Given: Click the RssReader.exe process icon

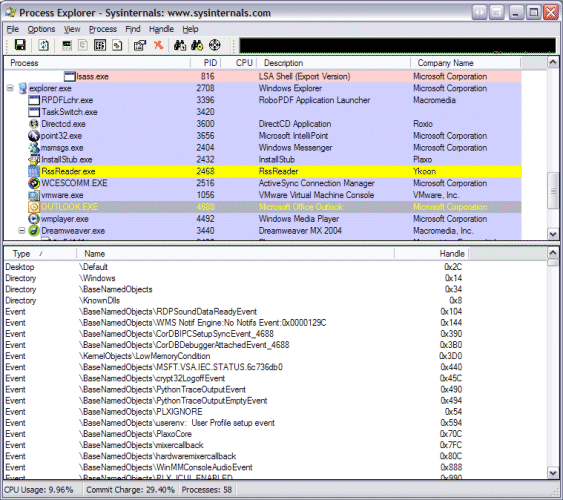Looking at the screenshot, I should (34, 171).
